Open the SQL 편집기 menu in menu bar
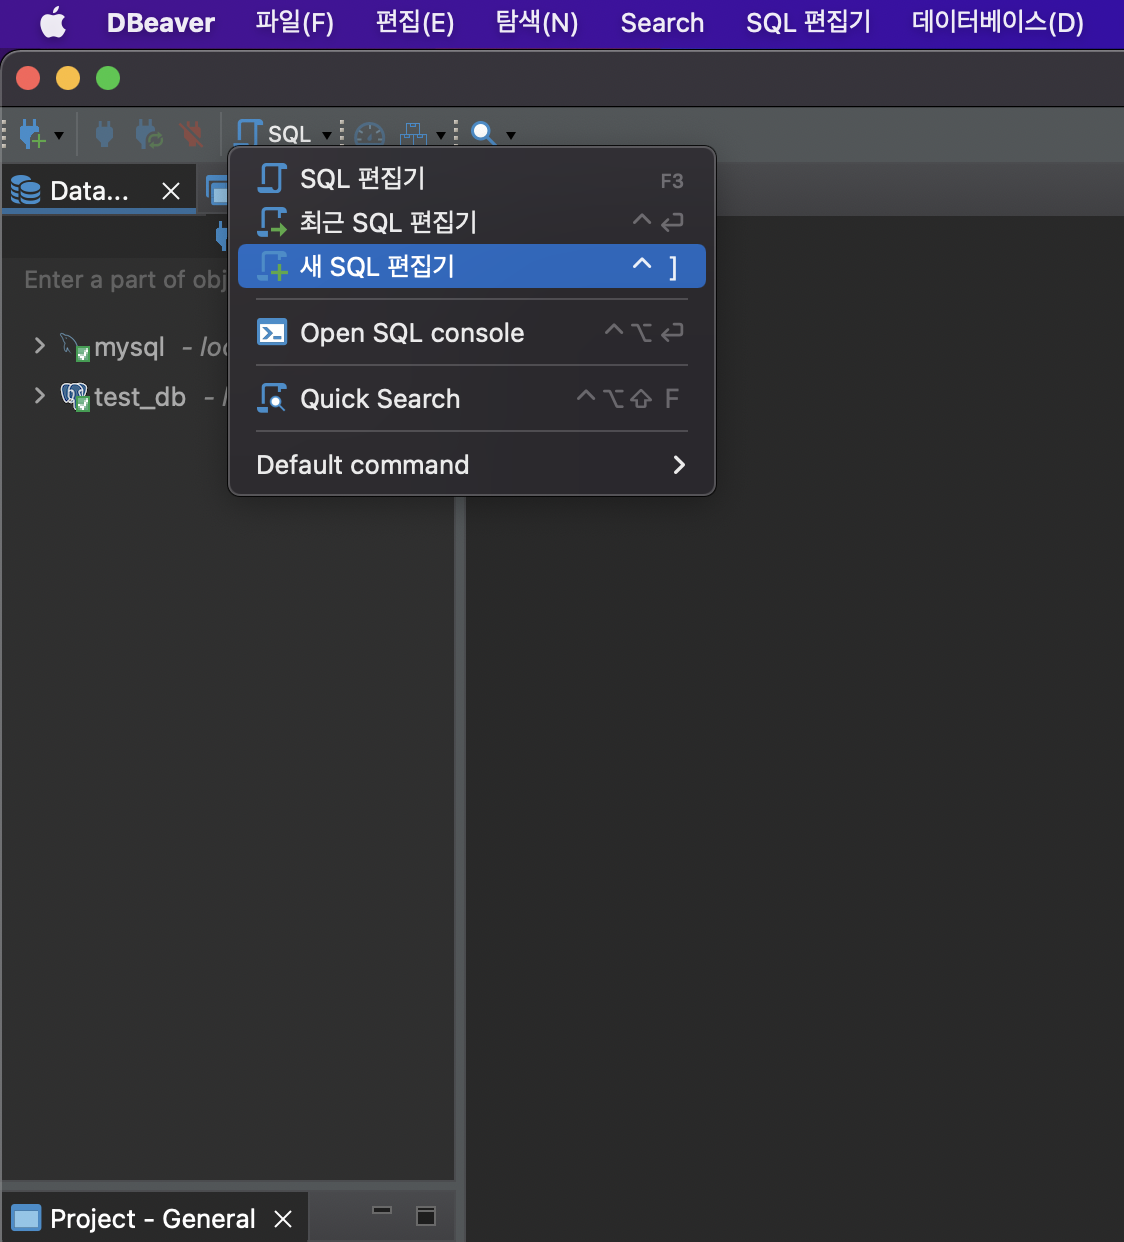Image resolution: width=1124 pixels, height=1242 pixels. pos(809,22)
